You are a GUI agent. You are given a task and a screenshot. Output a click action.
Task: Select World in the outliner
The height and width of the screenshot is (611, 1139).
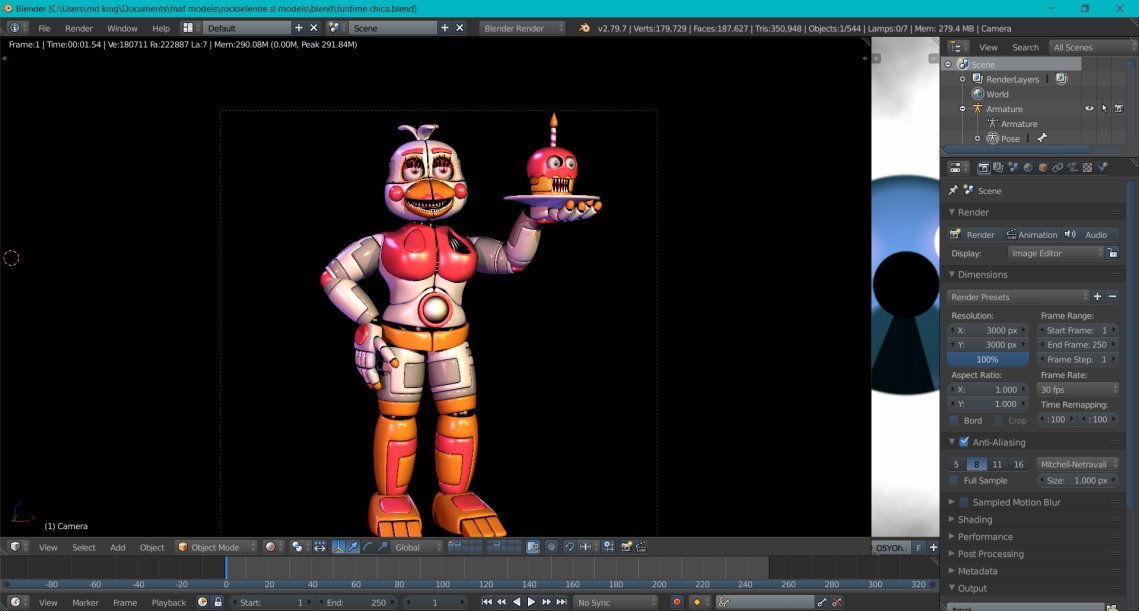click(x=997, y=94)
